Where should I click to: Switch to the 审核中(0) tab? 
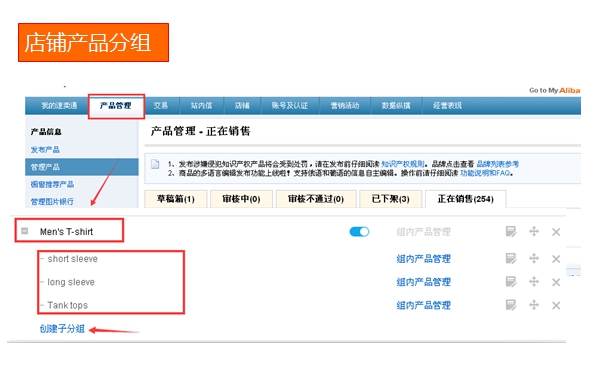point(241,199)
